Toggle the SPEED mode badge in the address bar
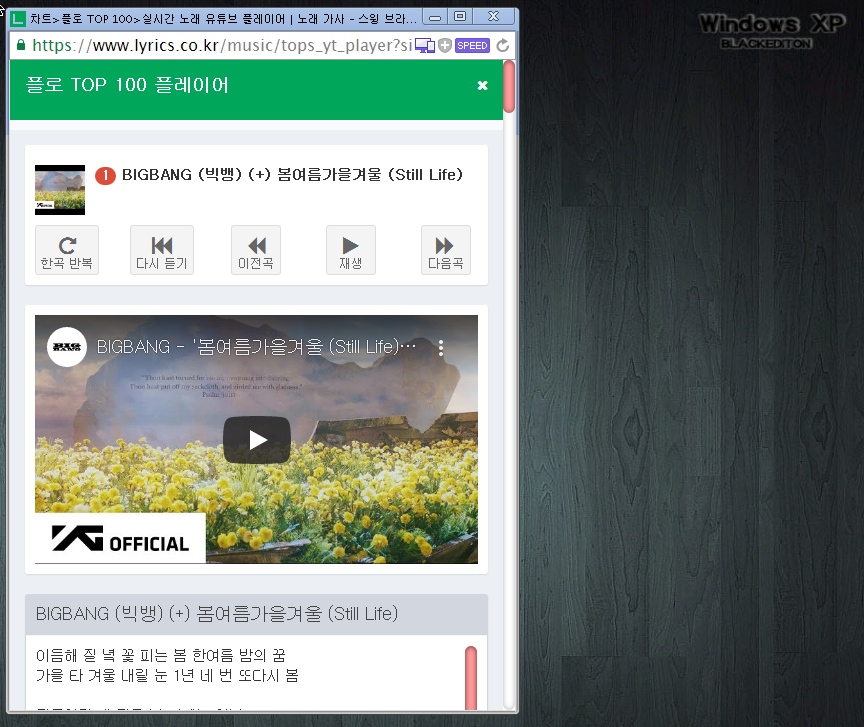The height and width of the screenshot is (727, 864). 472,46
